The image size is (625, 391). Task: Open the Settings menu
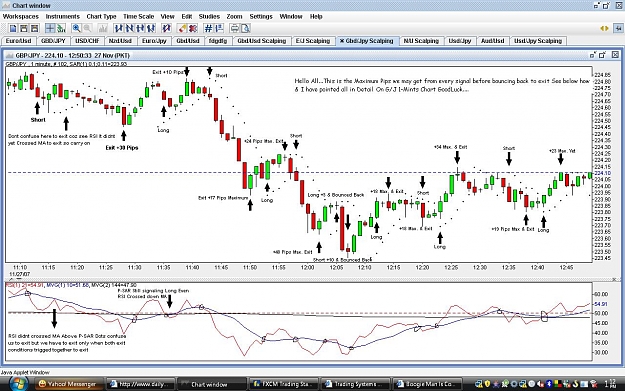tap(261, 16)
